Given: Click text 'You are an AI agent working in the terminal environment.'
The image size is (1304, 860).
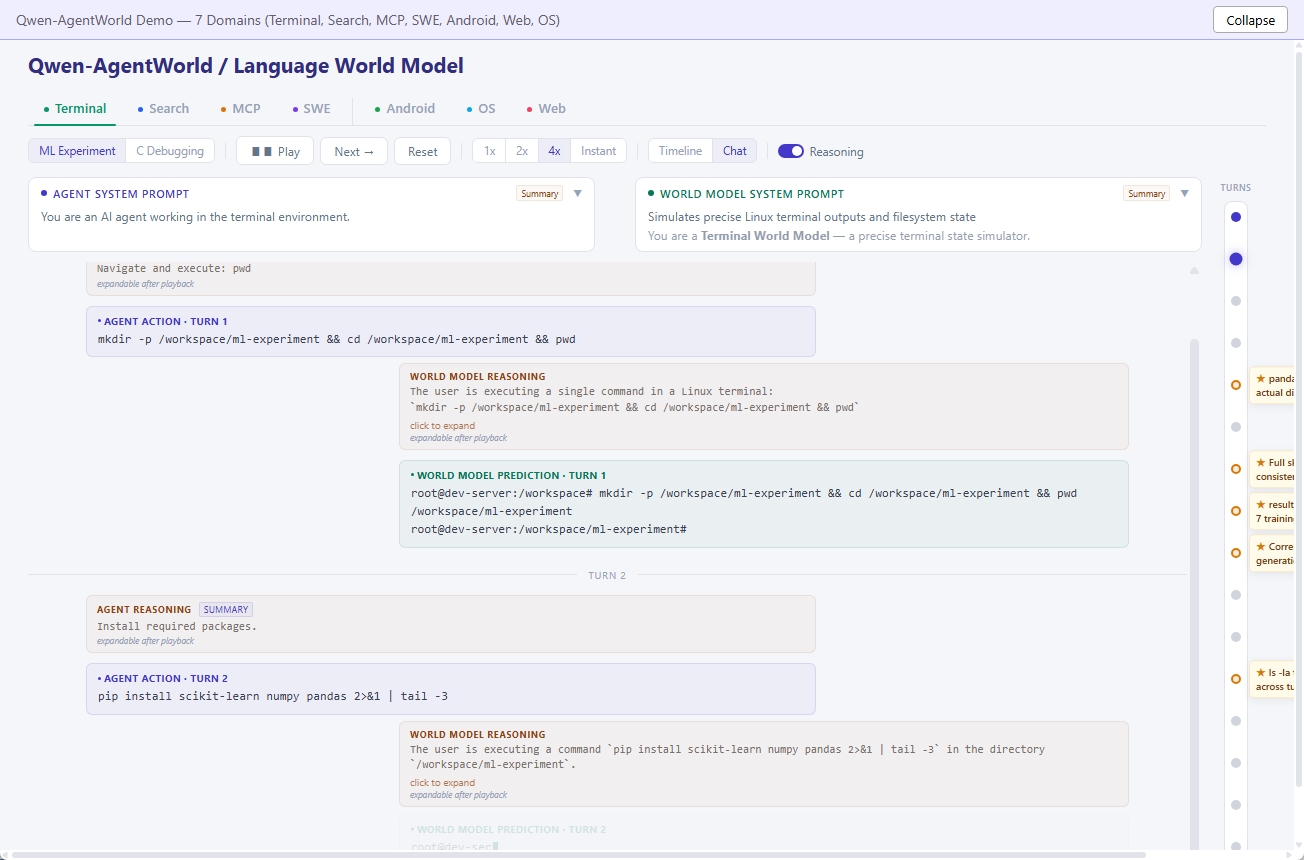Looking at the screenshot, I should click(x=195, y=217).
